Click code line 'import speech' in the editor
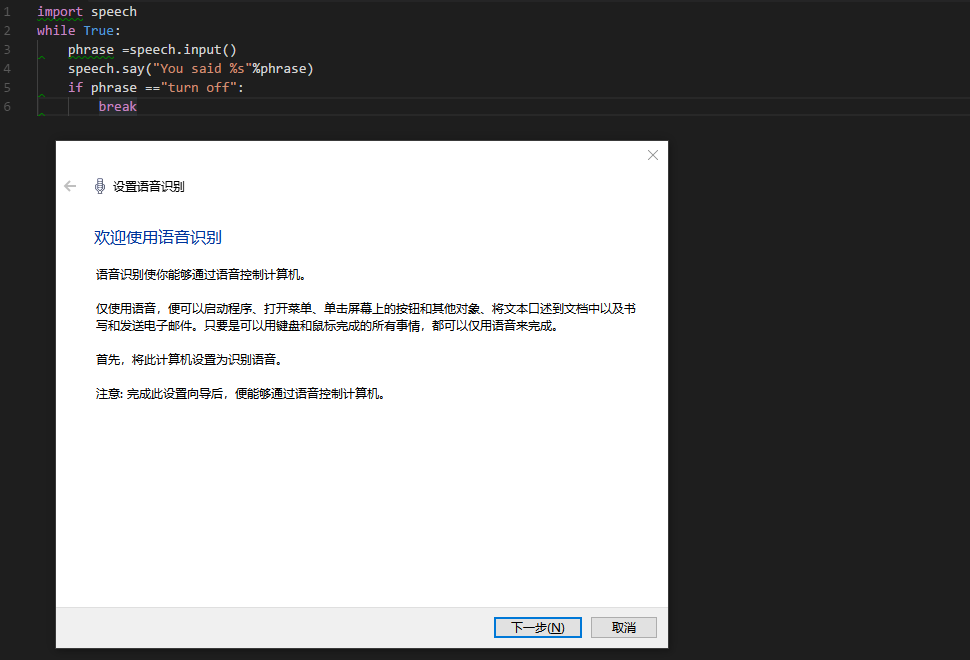970x660 pixels. click(87, 12)
